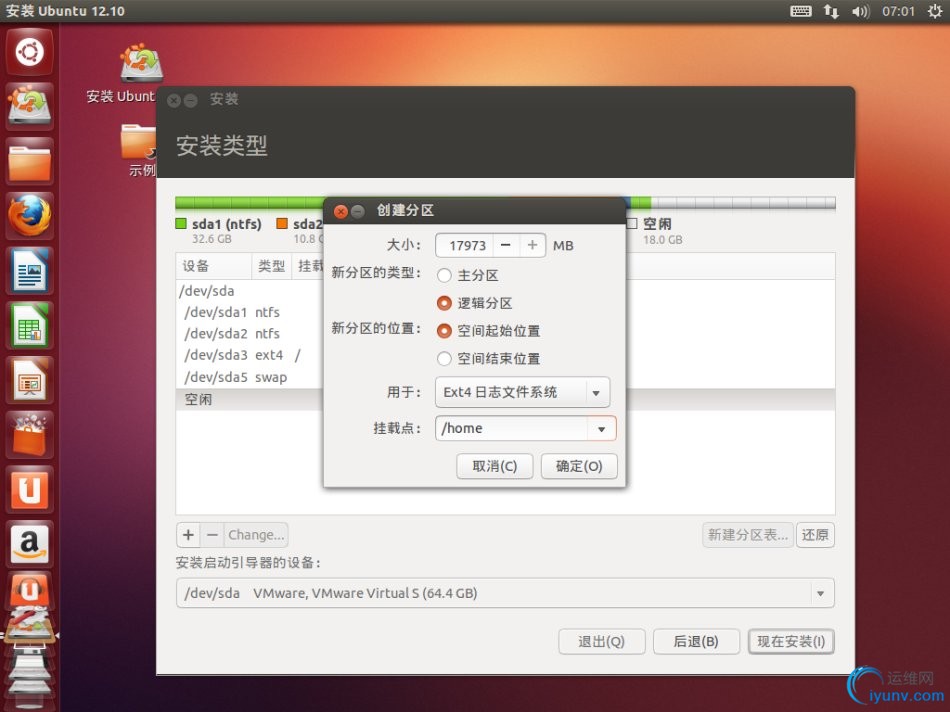Screen dimensions: 950x712
Task: Quit the installer with 退出(Q)
Action: click(x=602, y=641)
